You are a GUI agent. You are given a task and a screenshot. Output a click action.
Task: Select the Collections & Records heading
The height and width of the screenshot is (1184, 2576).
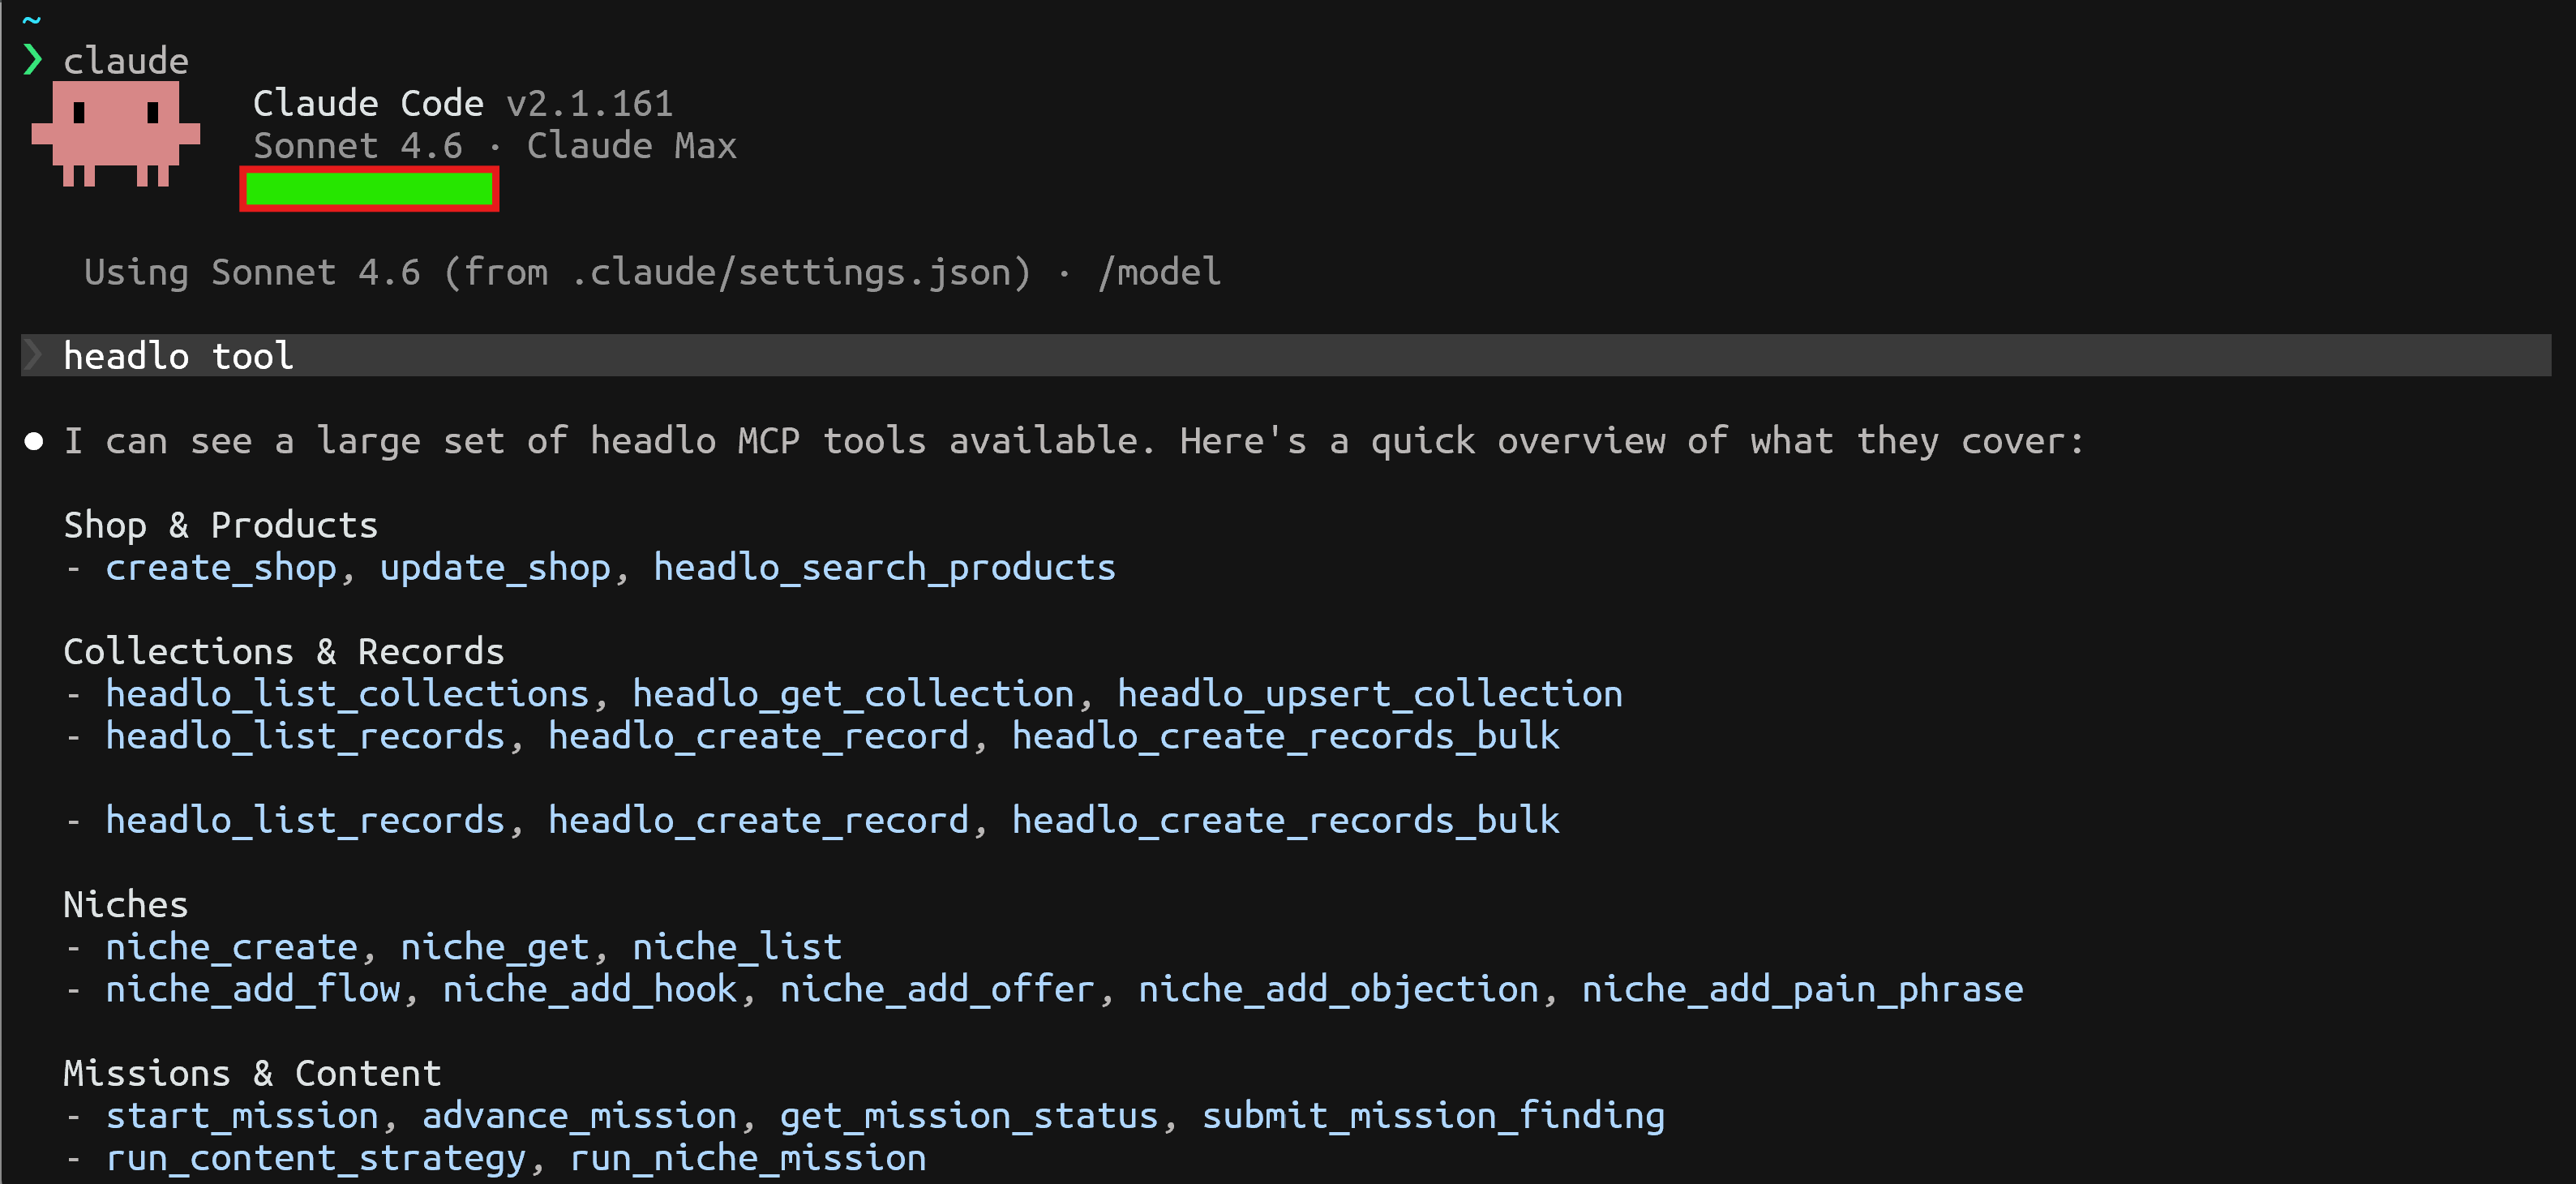tap(284, 651)
